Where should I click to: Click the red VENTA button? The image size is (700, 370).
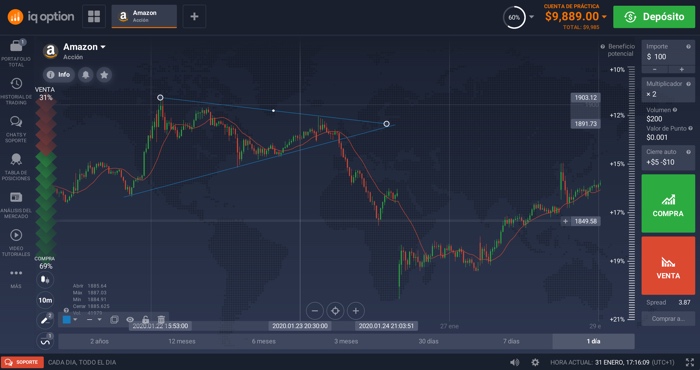[668, 266]
